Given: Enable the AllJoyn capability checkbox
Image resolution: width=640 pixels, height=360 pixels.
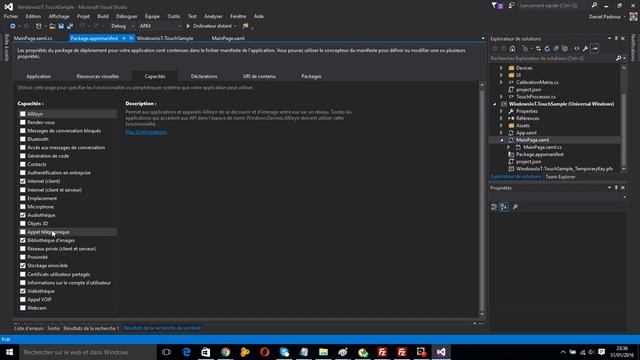Looking at the screenshot, I should point(23,114).
